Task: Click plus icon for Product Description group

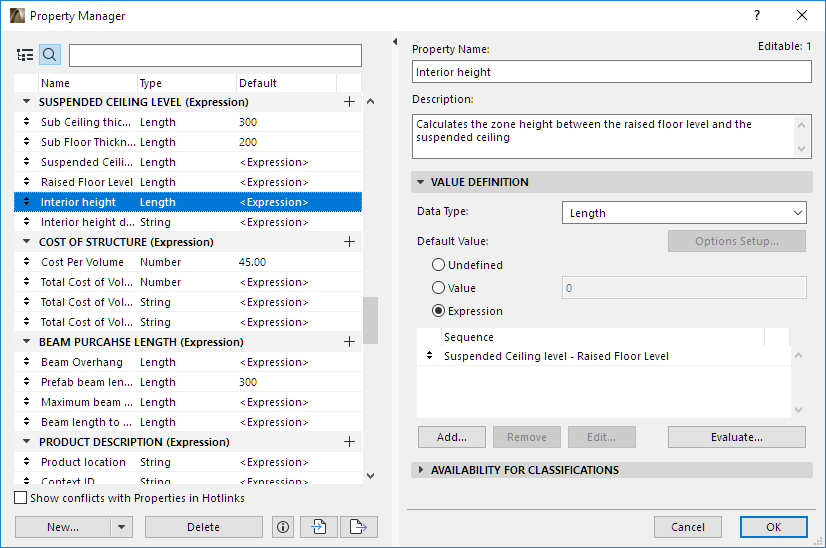Action: point(349,442)
